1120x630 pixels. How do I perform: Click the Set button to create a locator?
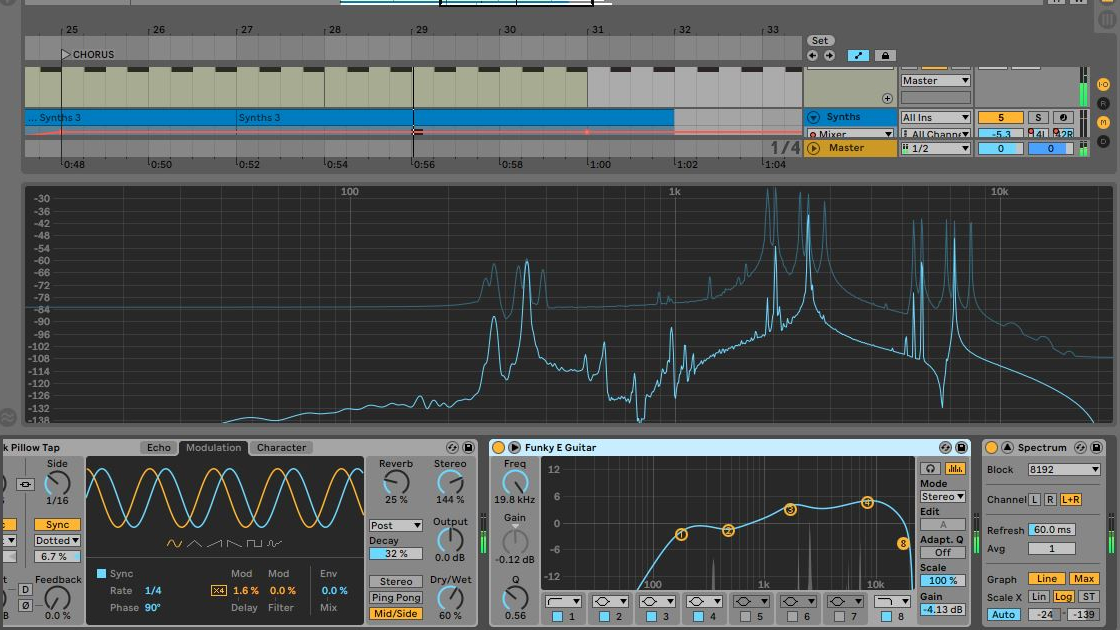click(x=820, y=40)
